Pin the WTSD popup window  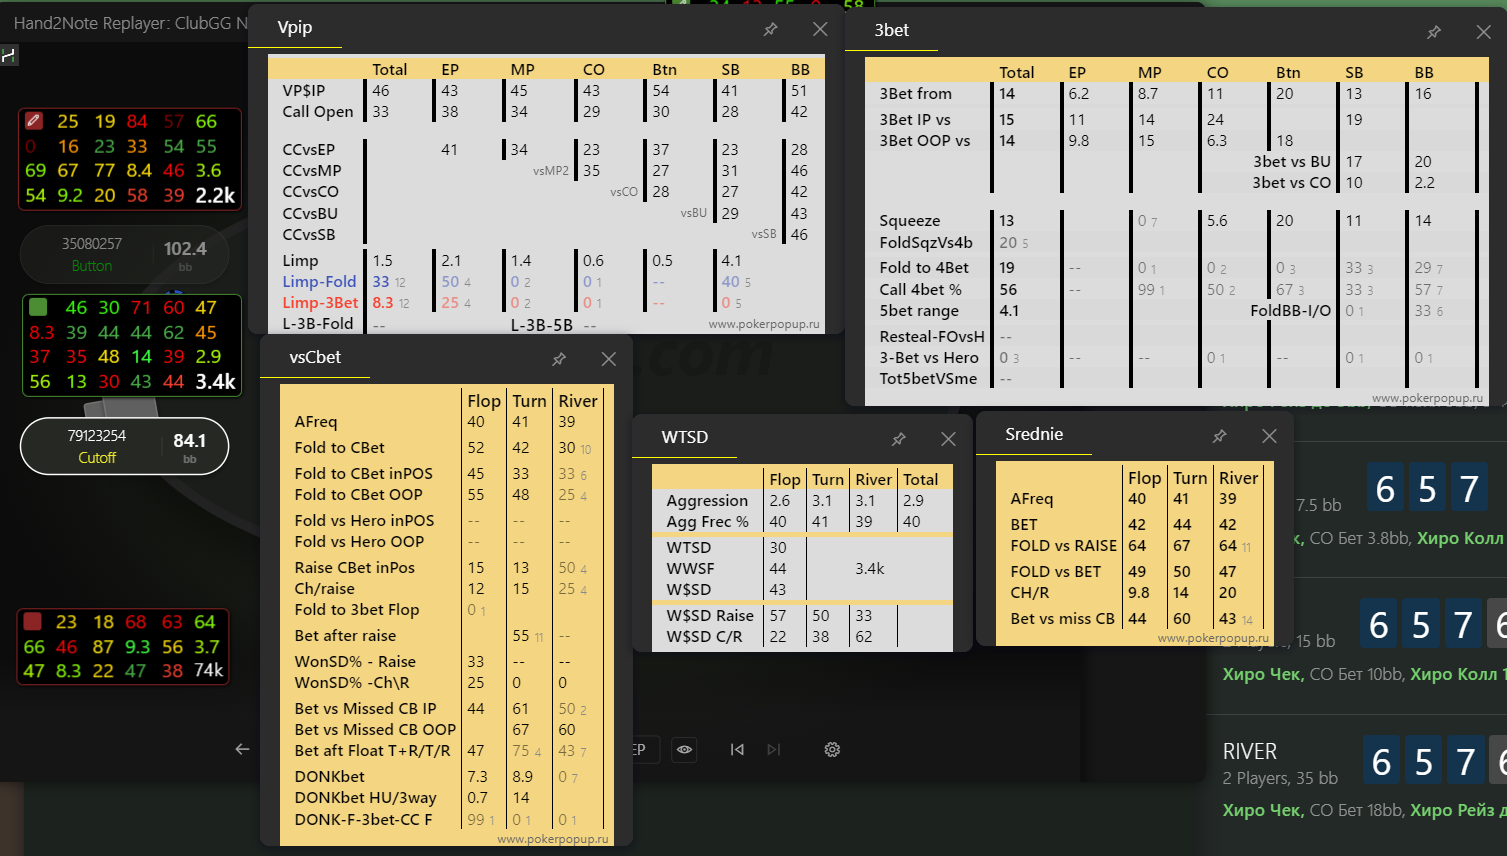tap(899, 439)
